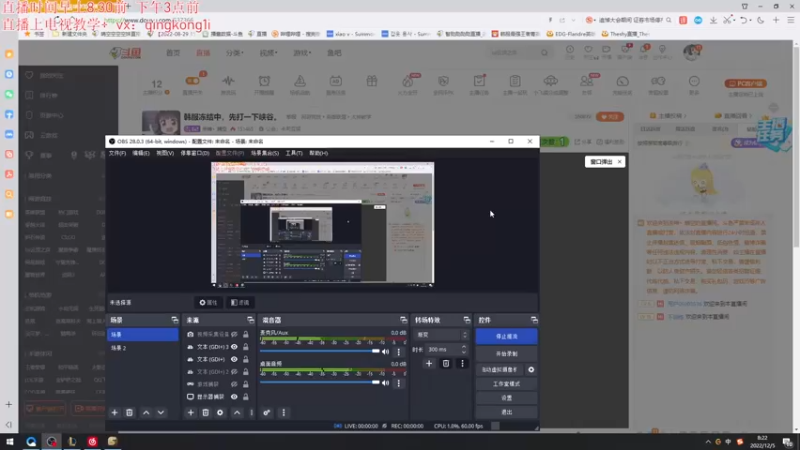Open source 属性 button above docks

208,303
